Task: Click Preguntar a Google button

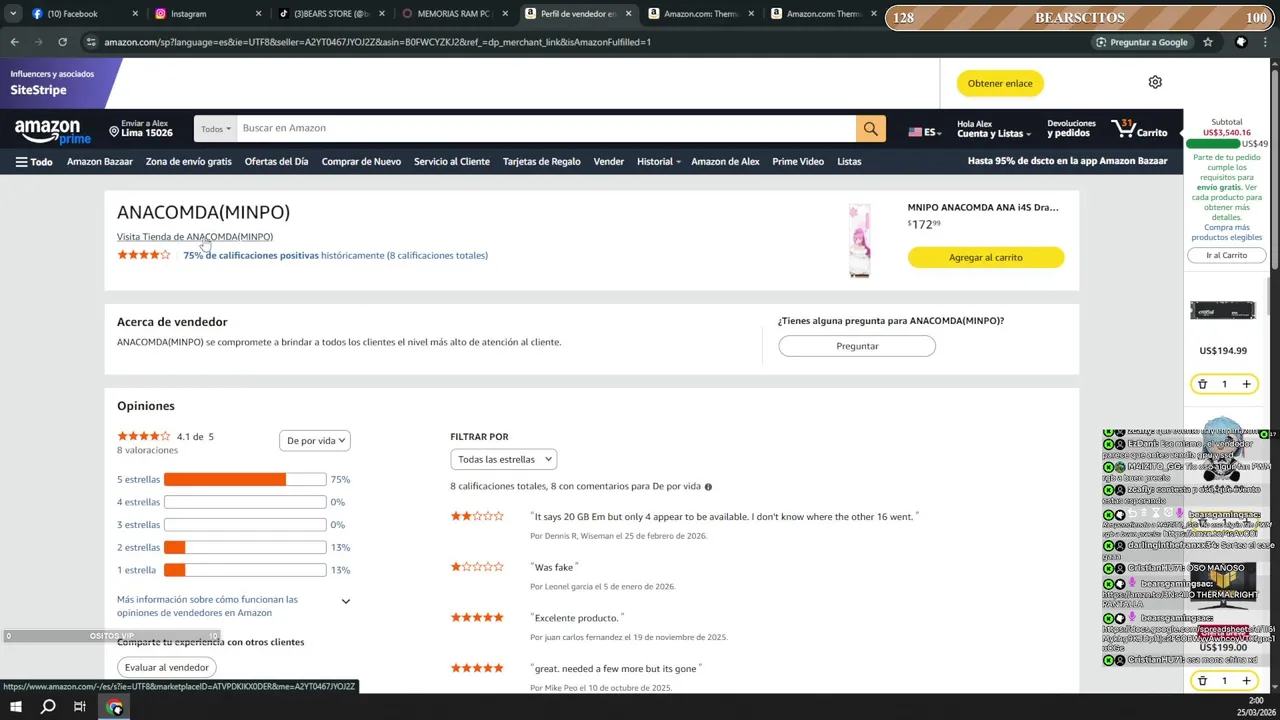Action: coord(1141,42)
